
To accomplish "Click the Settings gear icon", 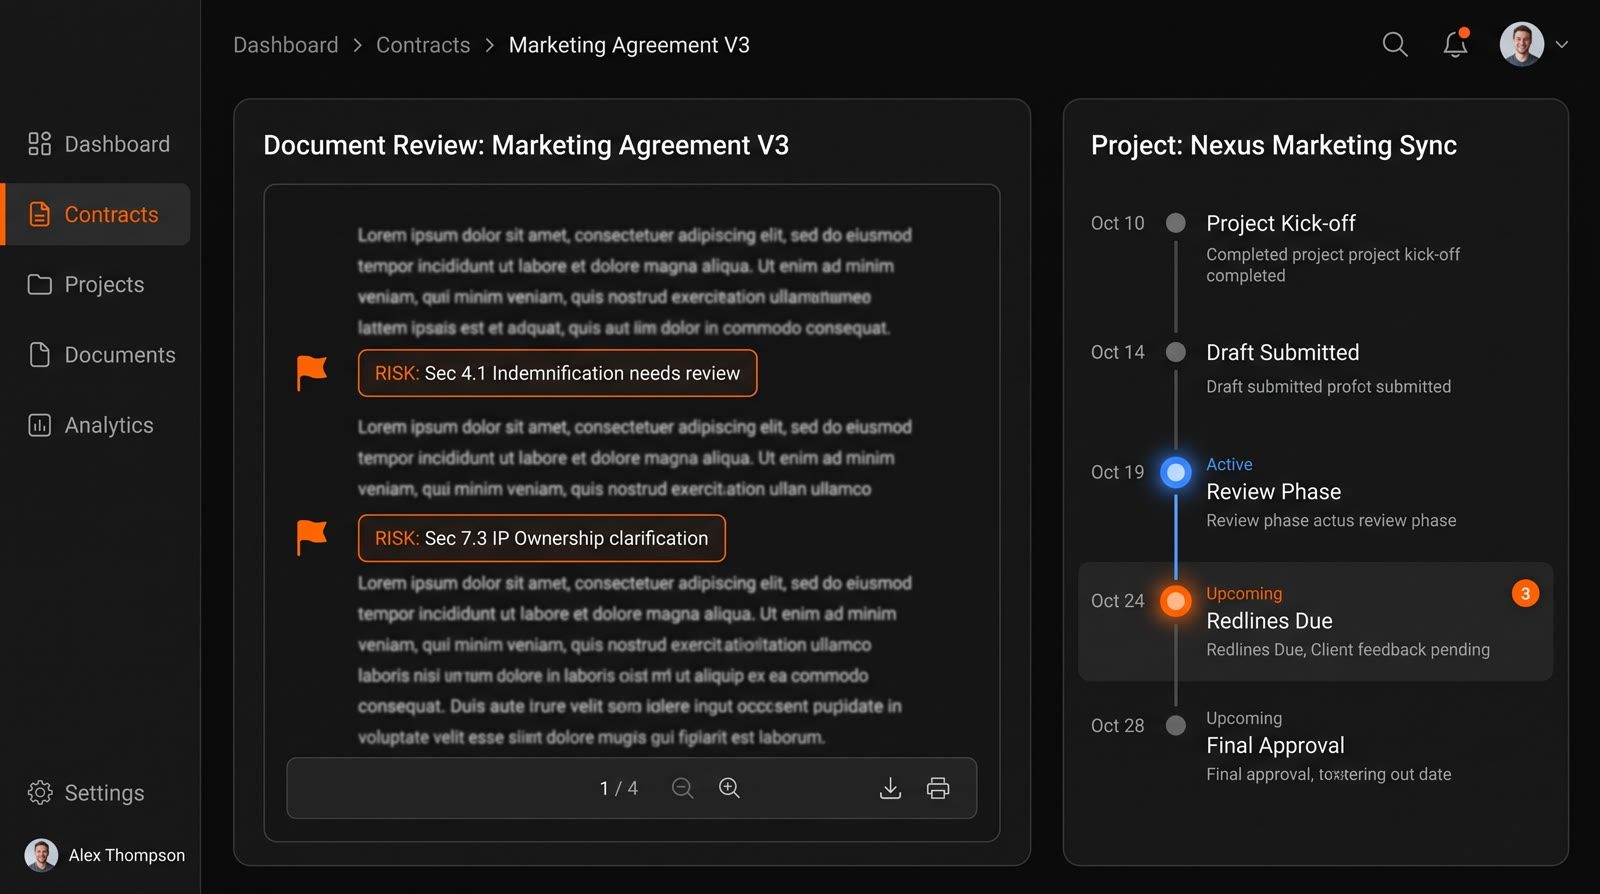I will pyautogui.click(x=39, y=793).
